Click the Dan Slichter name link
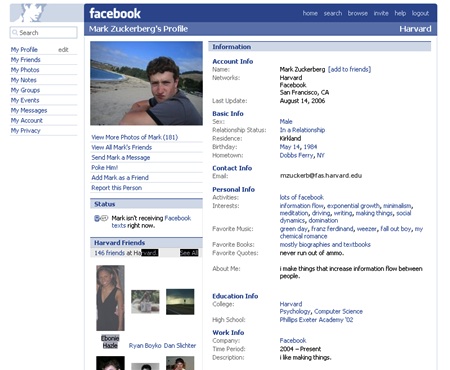 pos(180,346)
